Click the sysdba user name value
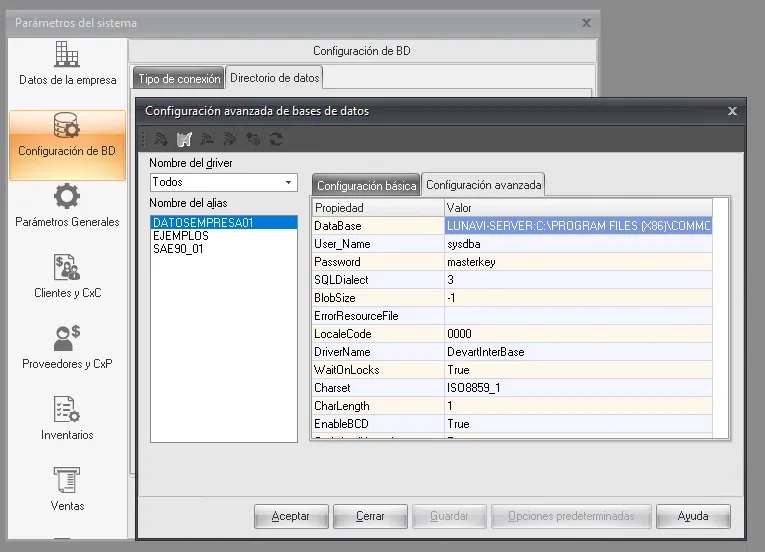 (578, 244)
